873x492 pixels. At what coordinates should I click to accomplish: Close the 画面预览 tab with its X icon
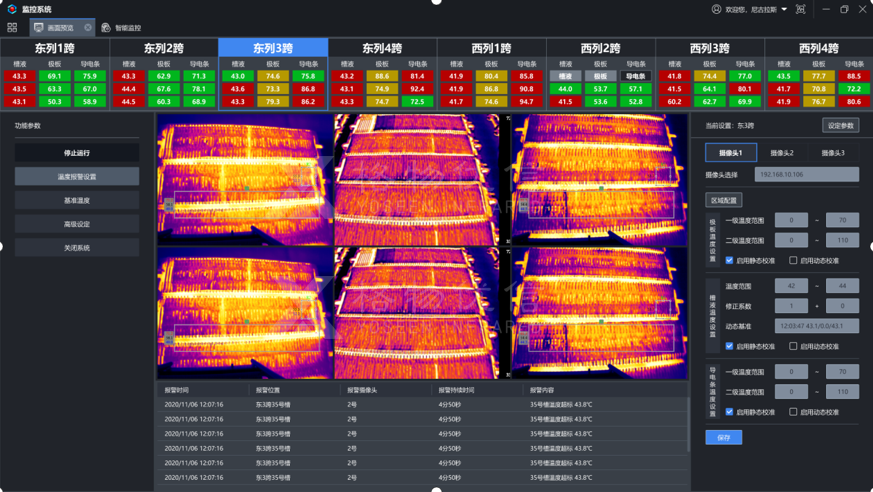(88, 28)
